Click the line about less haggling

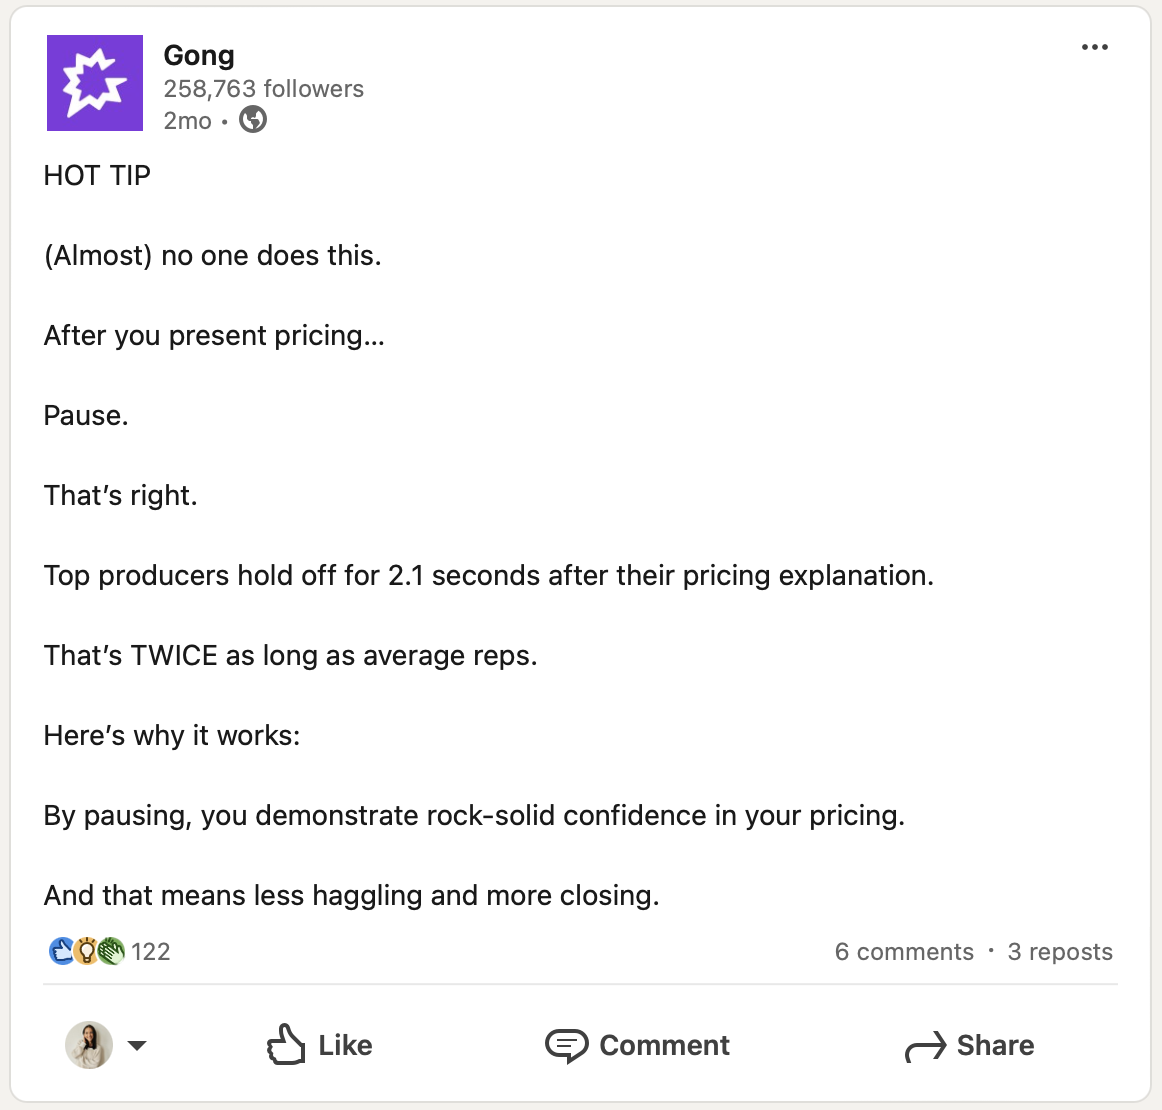[x=351, y=896]
